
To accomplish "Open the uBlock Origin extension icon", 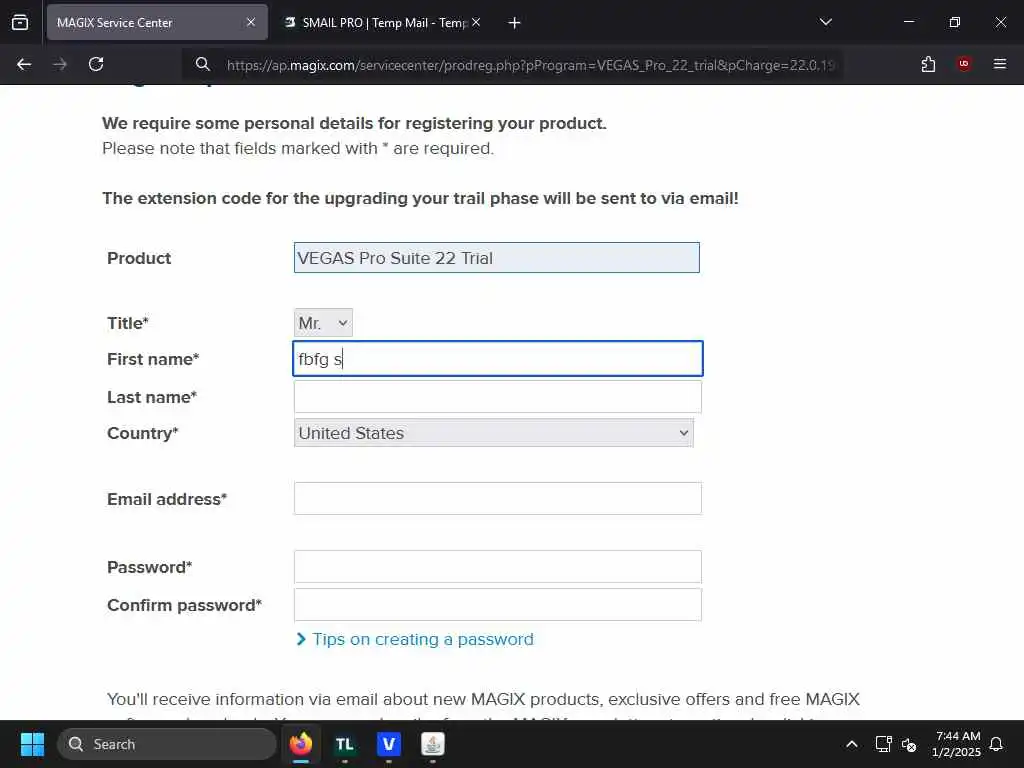I will point(964,64).
